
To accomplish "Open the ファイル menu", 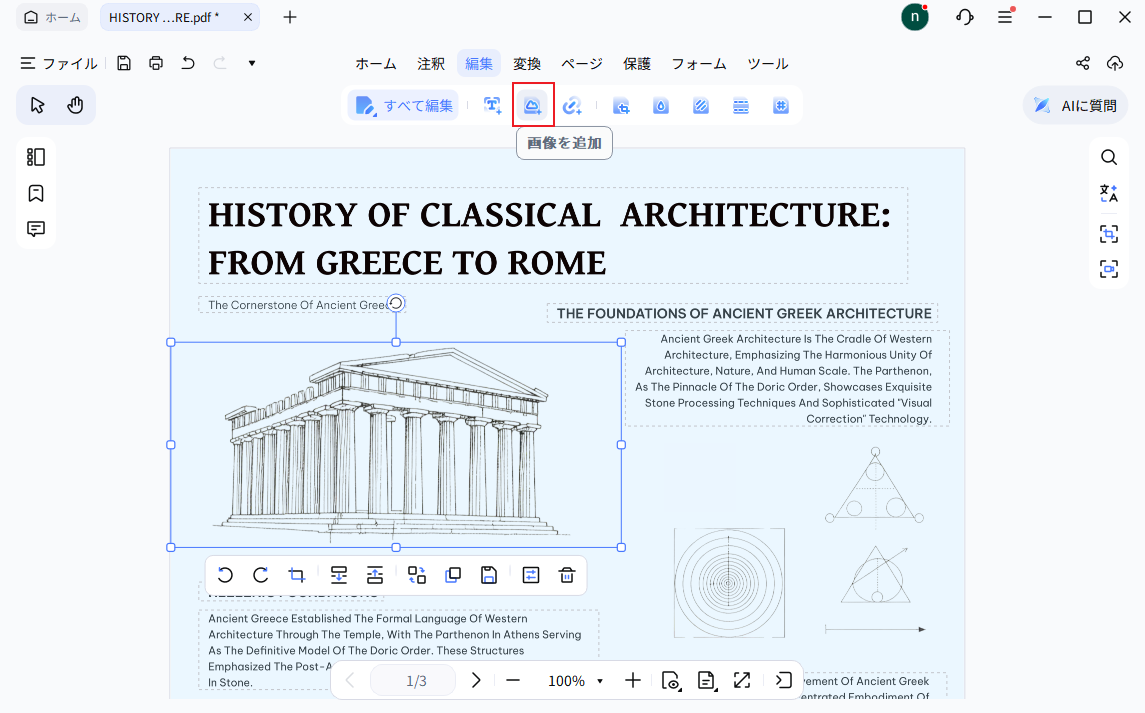I will [x=58, y=64].
